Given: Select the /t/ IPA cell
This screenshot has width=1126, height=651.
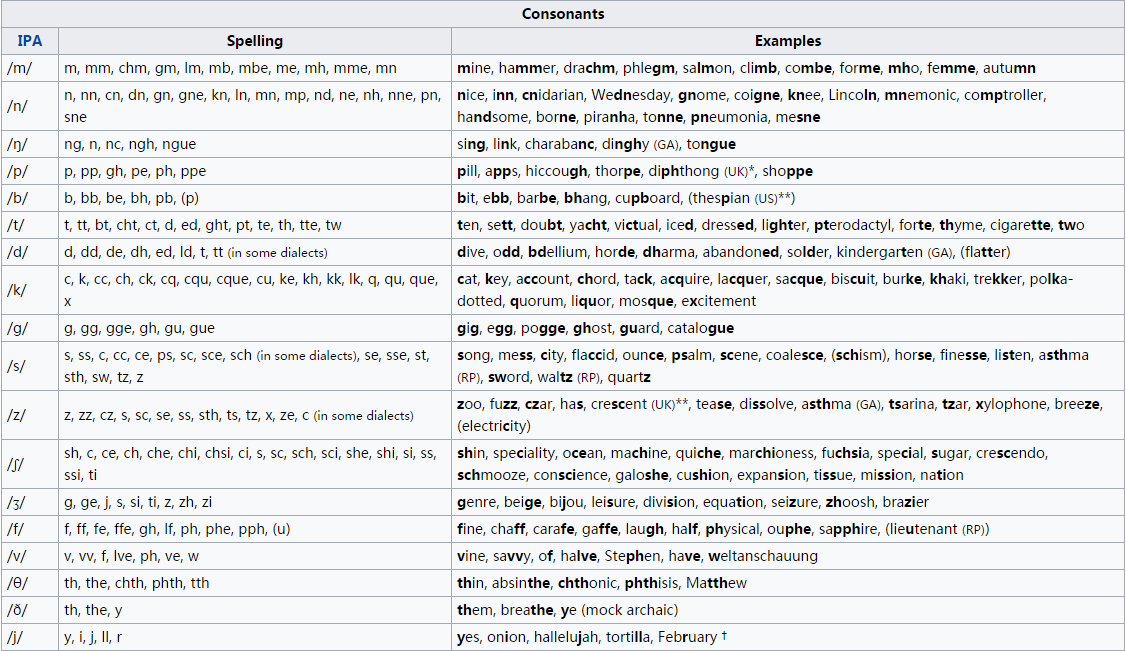Looking at the screenshot, I should click(x=29, y=225).
